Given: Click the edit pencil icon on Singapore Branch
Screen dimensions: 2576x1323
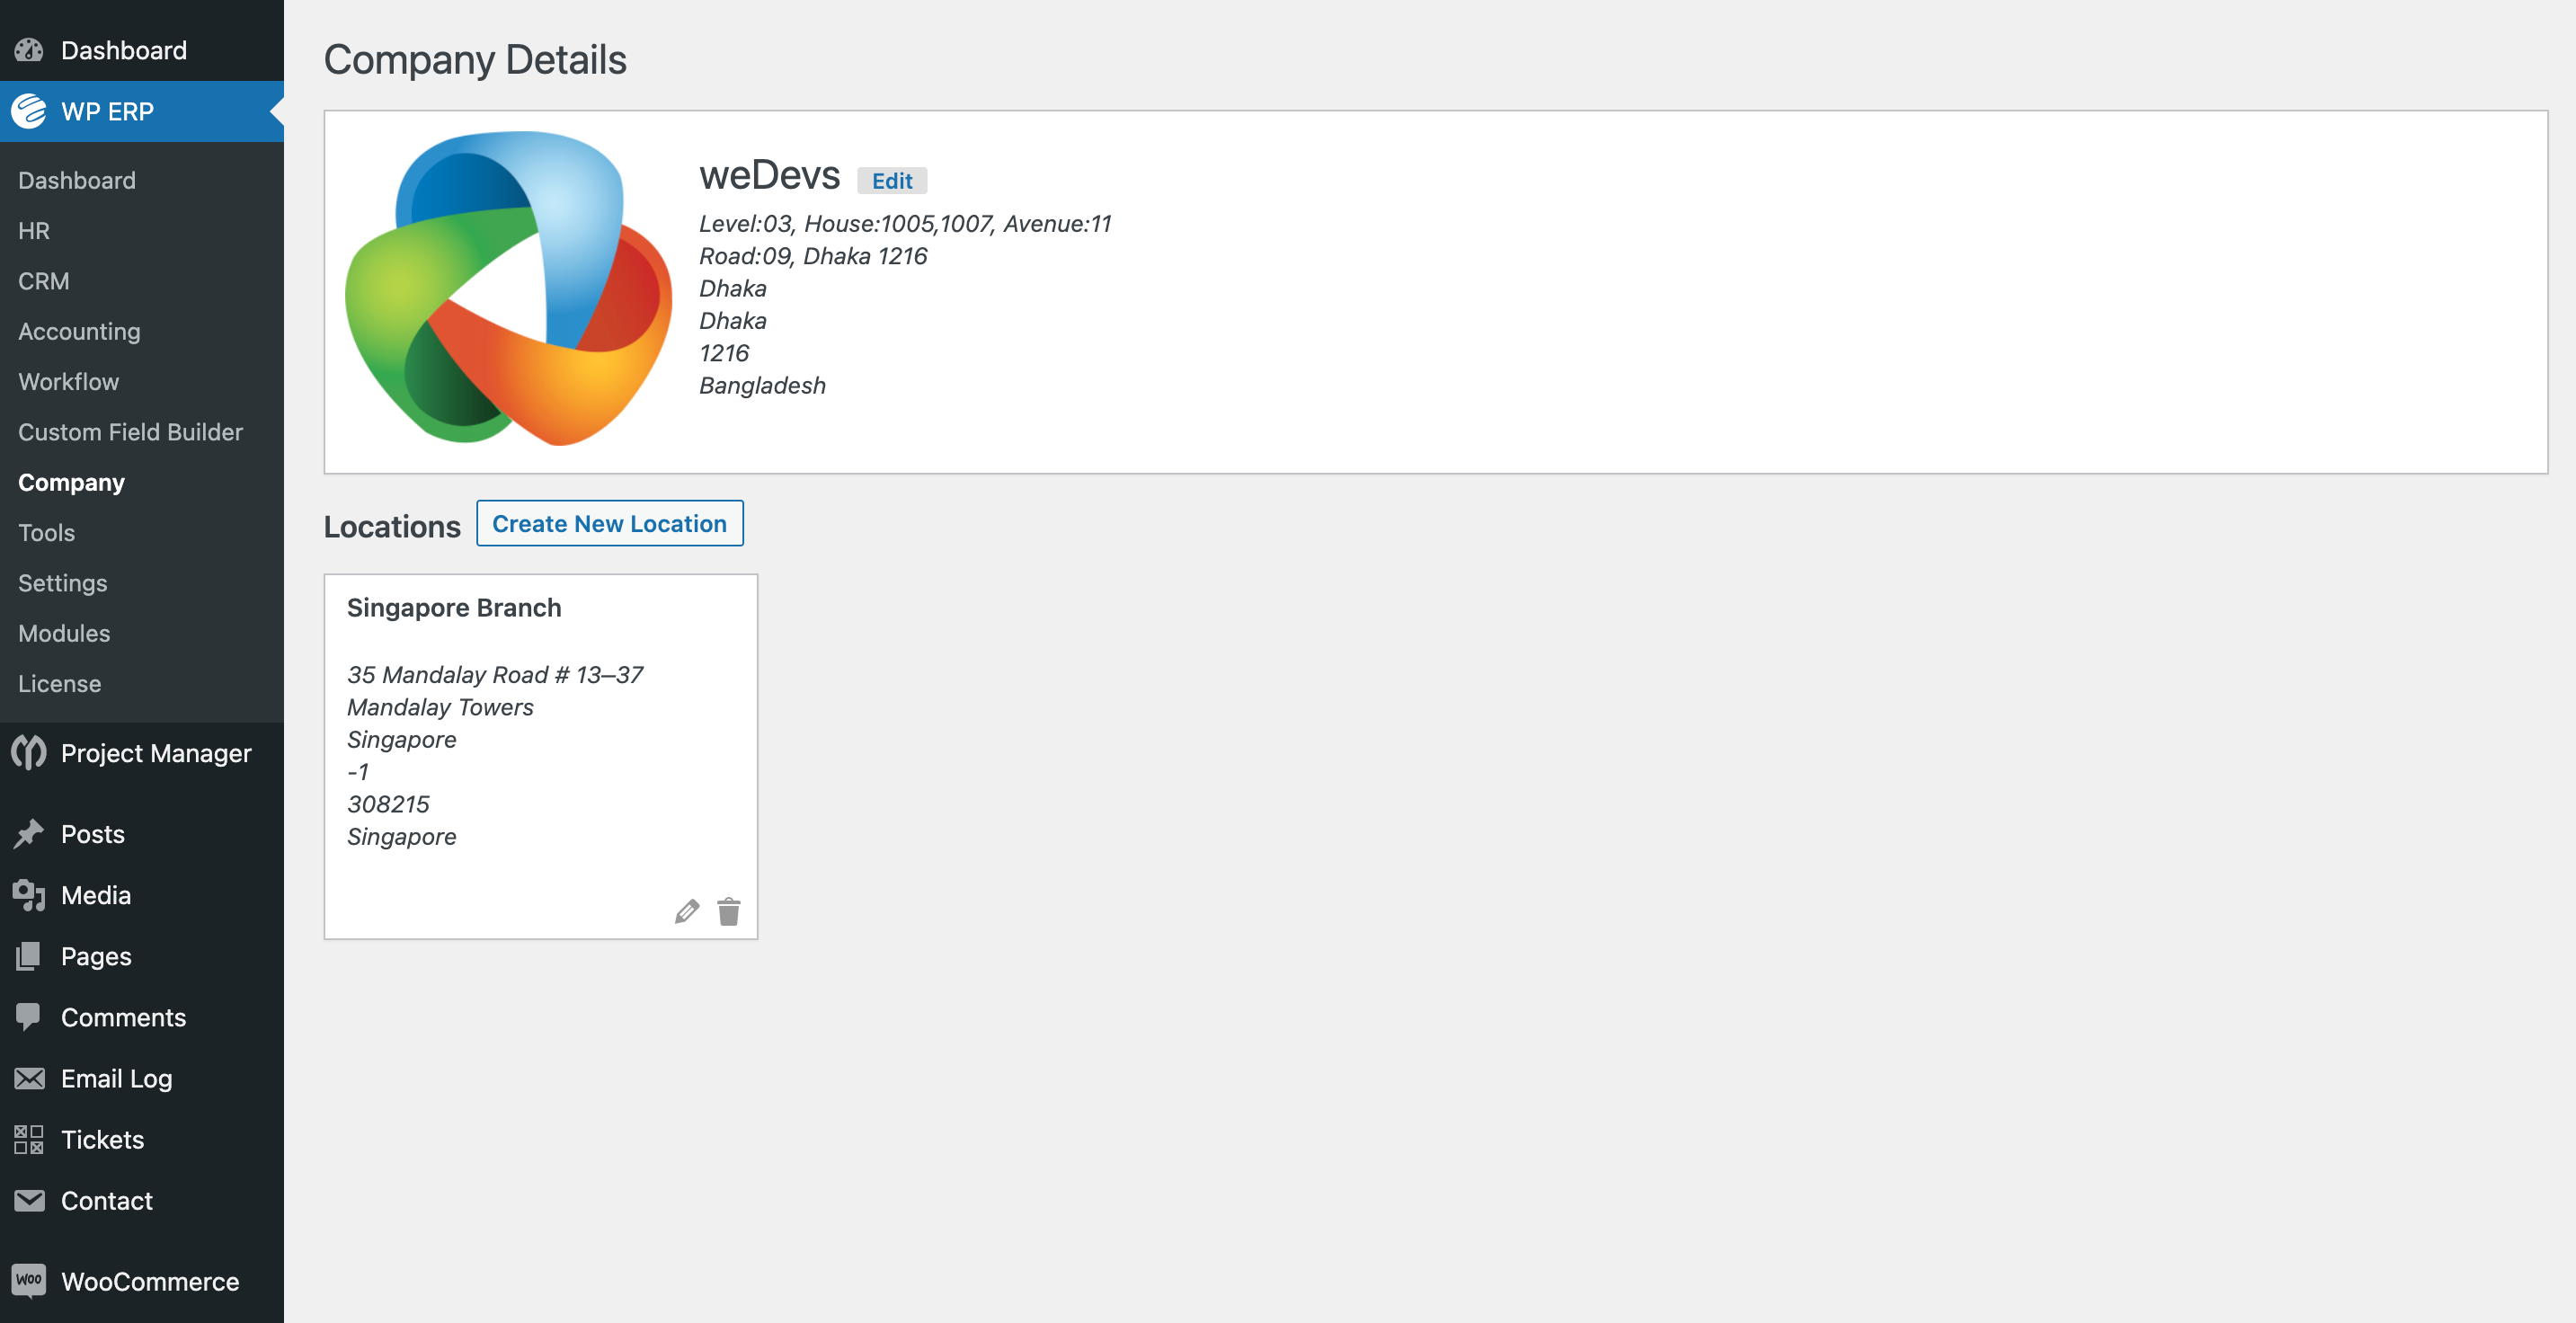Looking at the screenshot, I should 688,911.
